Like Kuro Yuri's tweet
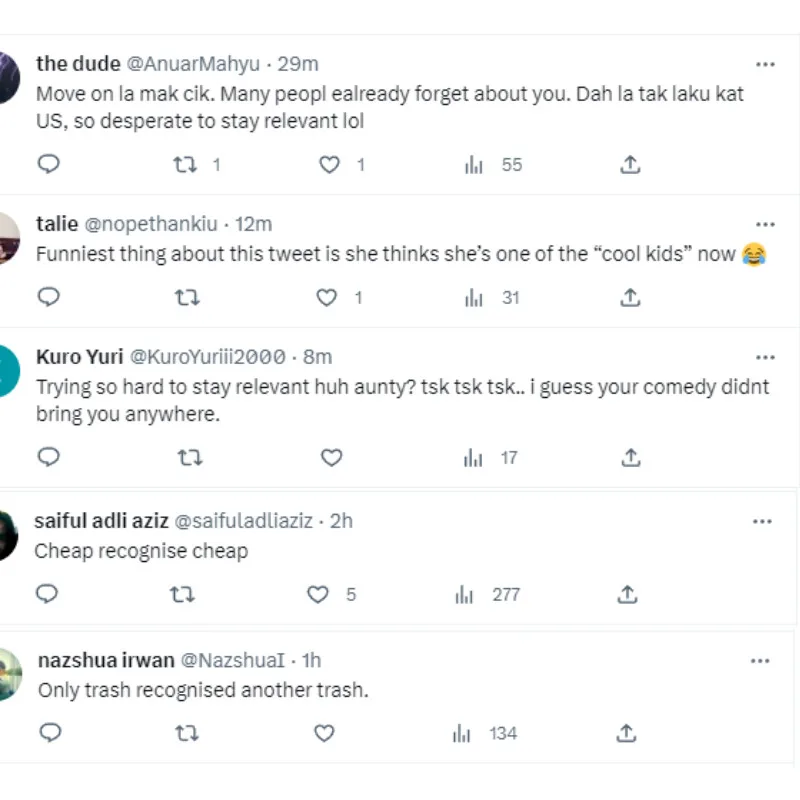Viewport: 800px width, 800px height. point(331,458)
